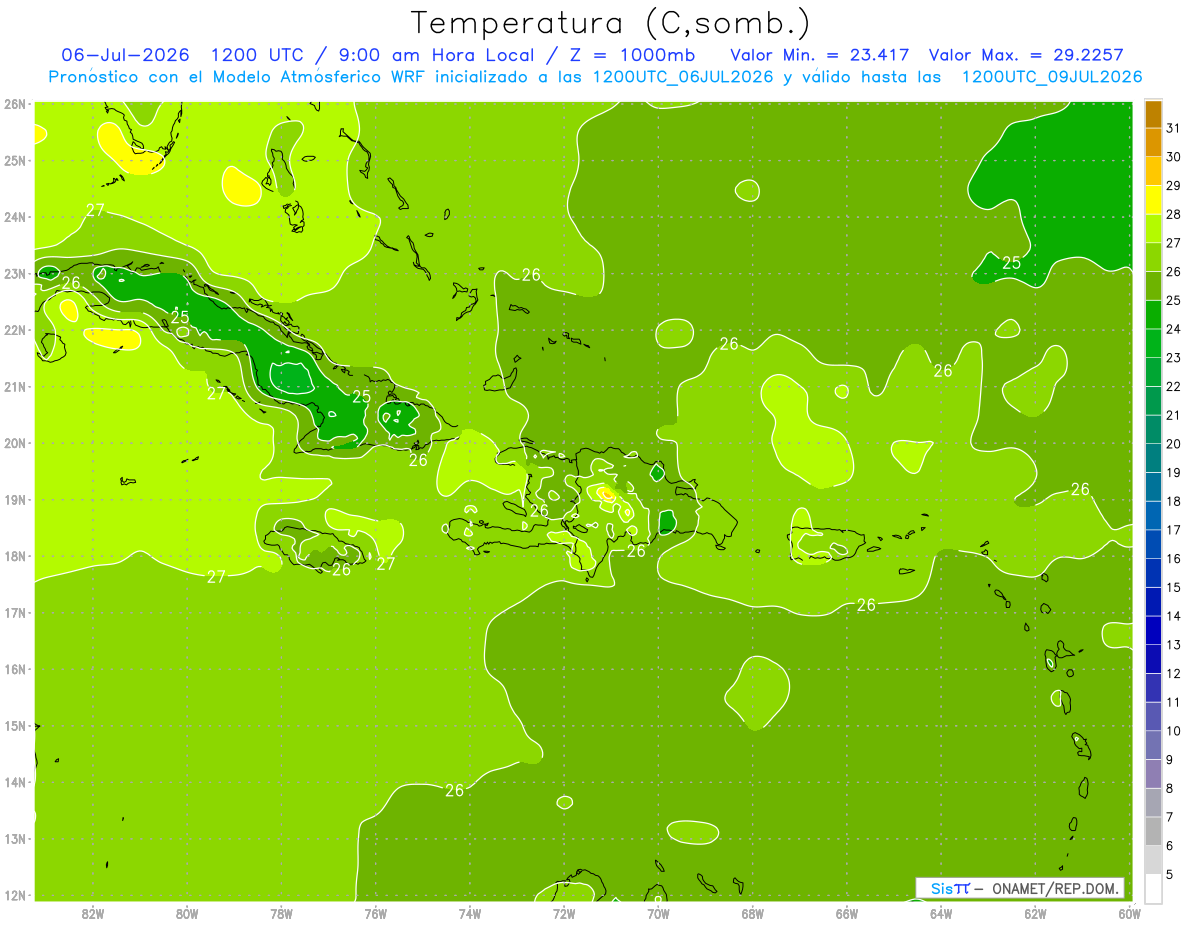
Task: Click the colorbar label '12'
Action: click(1174, 674)
